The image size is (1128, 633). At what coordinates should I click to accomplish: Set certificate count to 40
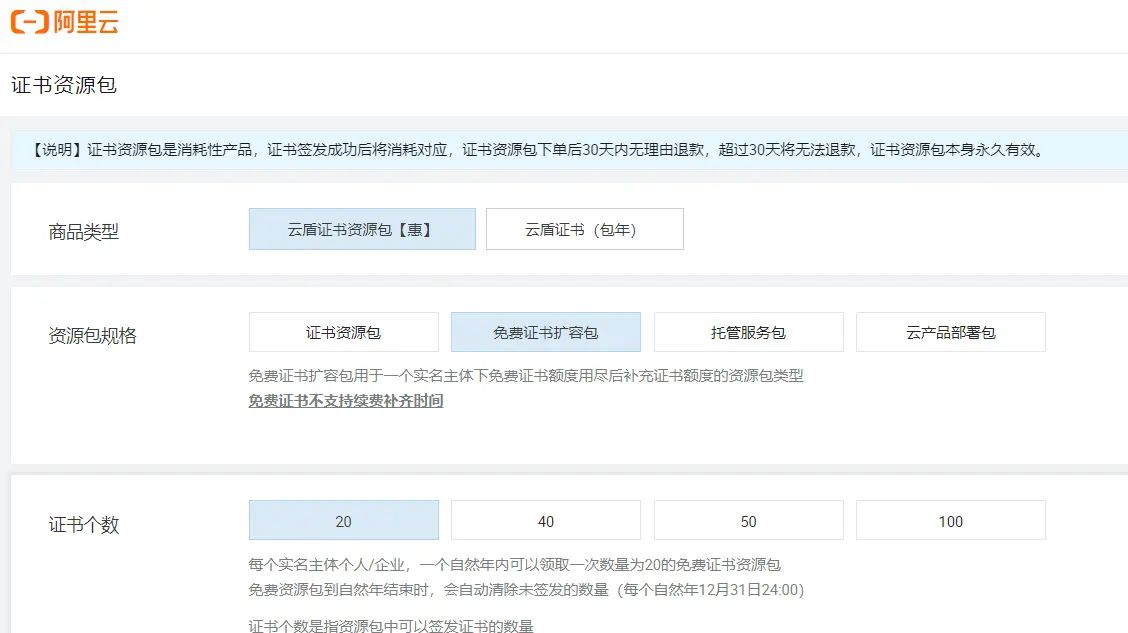(546, 521)
